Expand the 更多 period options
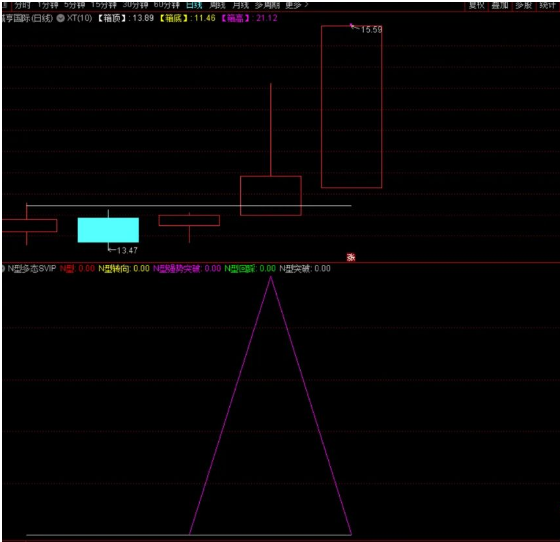The width and height of the screenshot is (560, 542). tap(296, 5)
